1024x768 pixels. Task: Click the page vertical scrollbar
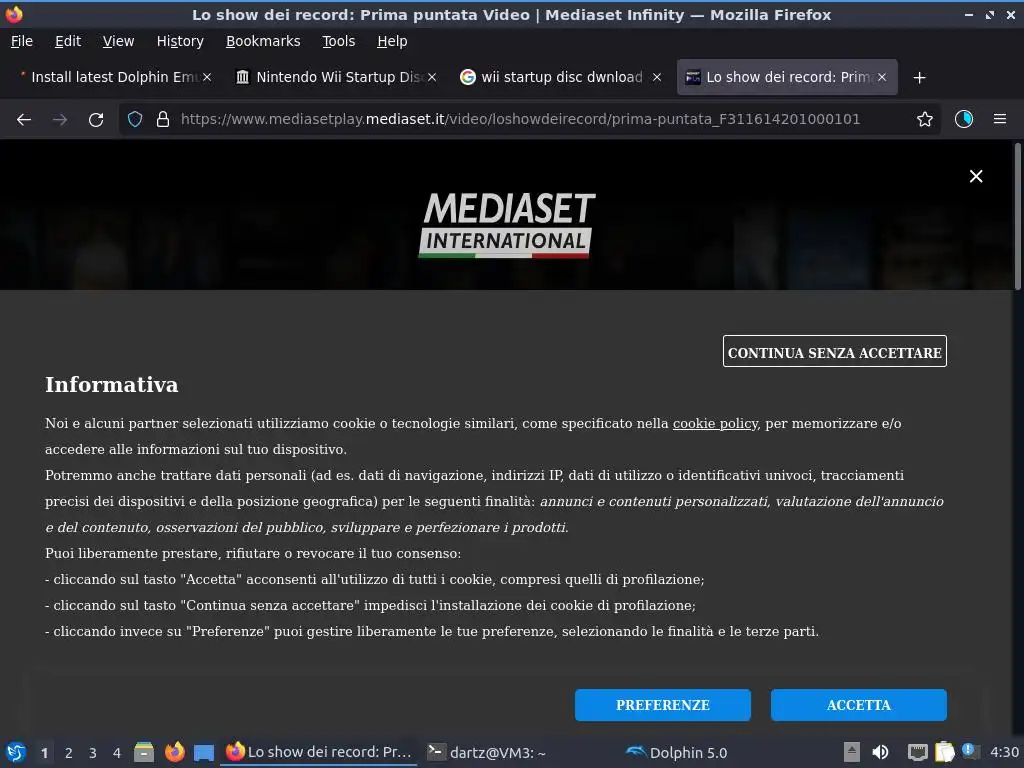1017,216
